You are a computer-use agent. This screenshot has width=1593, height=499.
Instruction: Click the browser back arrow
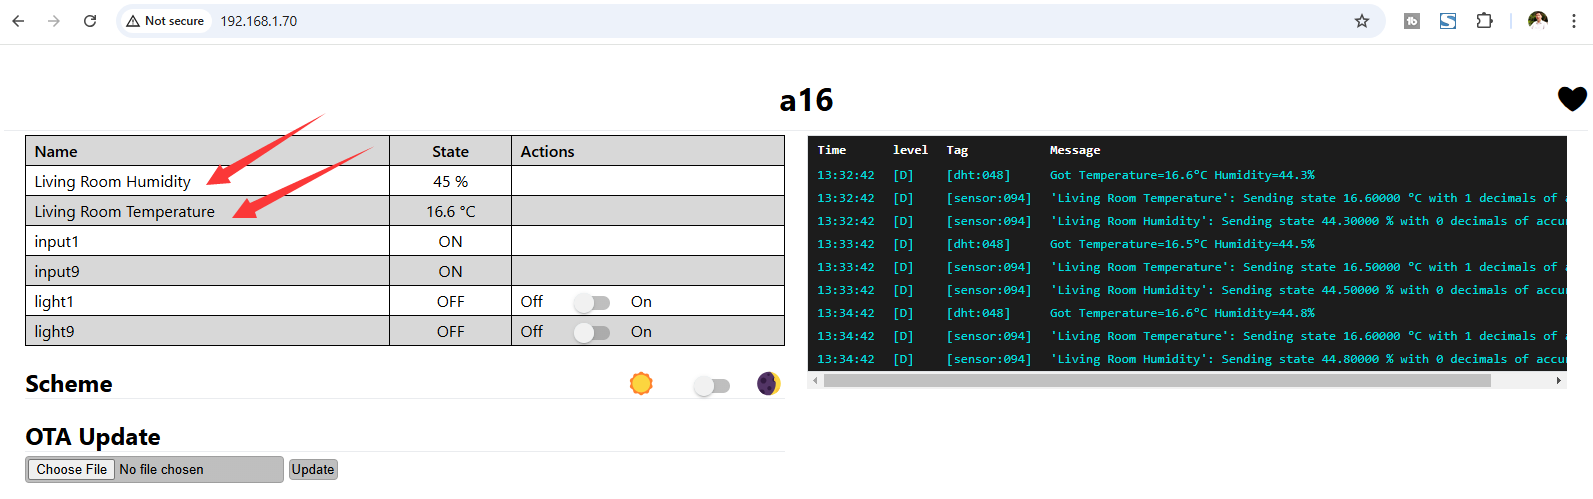(x=18, y=21)
